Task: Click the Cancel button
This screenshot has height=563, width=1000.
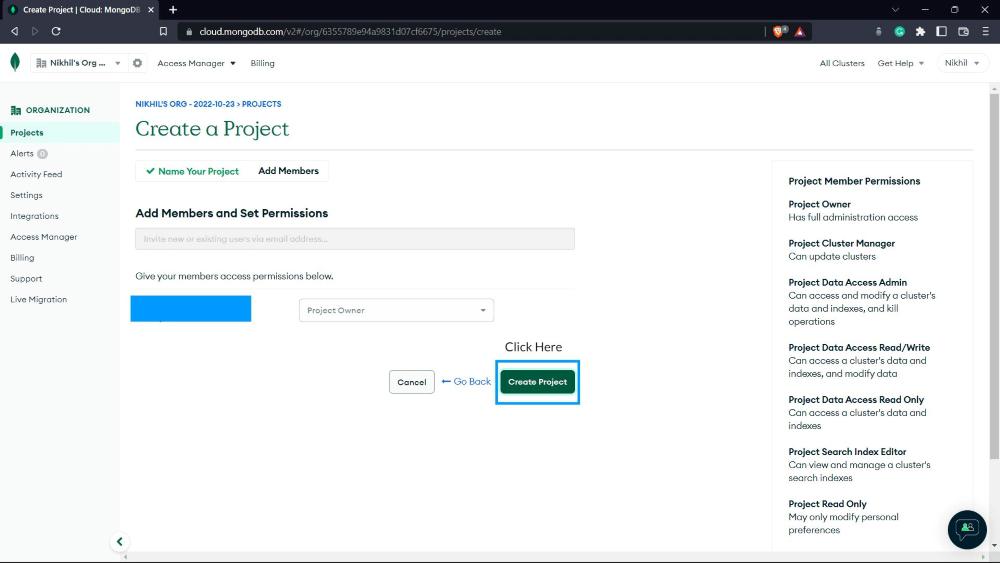Action: point(411,382)
